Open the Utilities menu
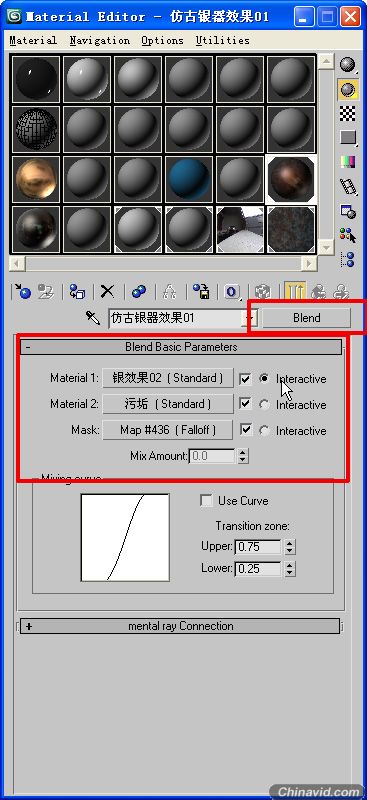Screen dimensions: 367x800 coord(222,41)
